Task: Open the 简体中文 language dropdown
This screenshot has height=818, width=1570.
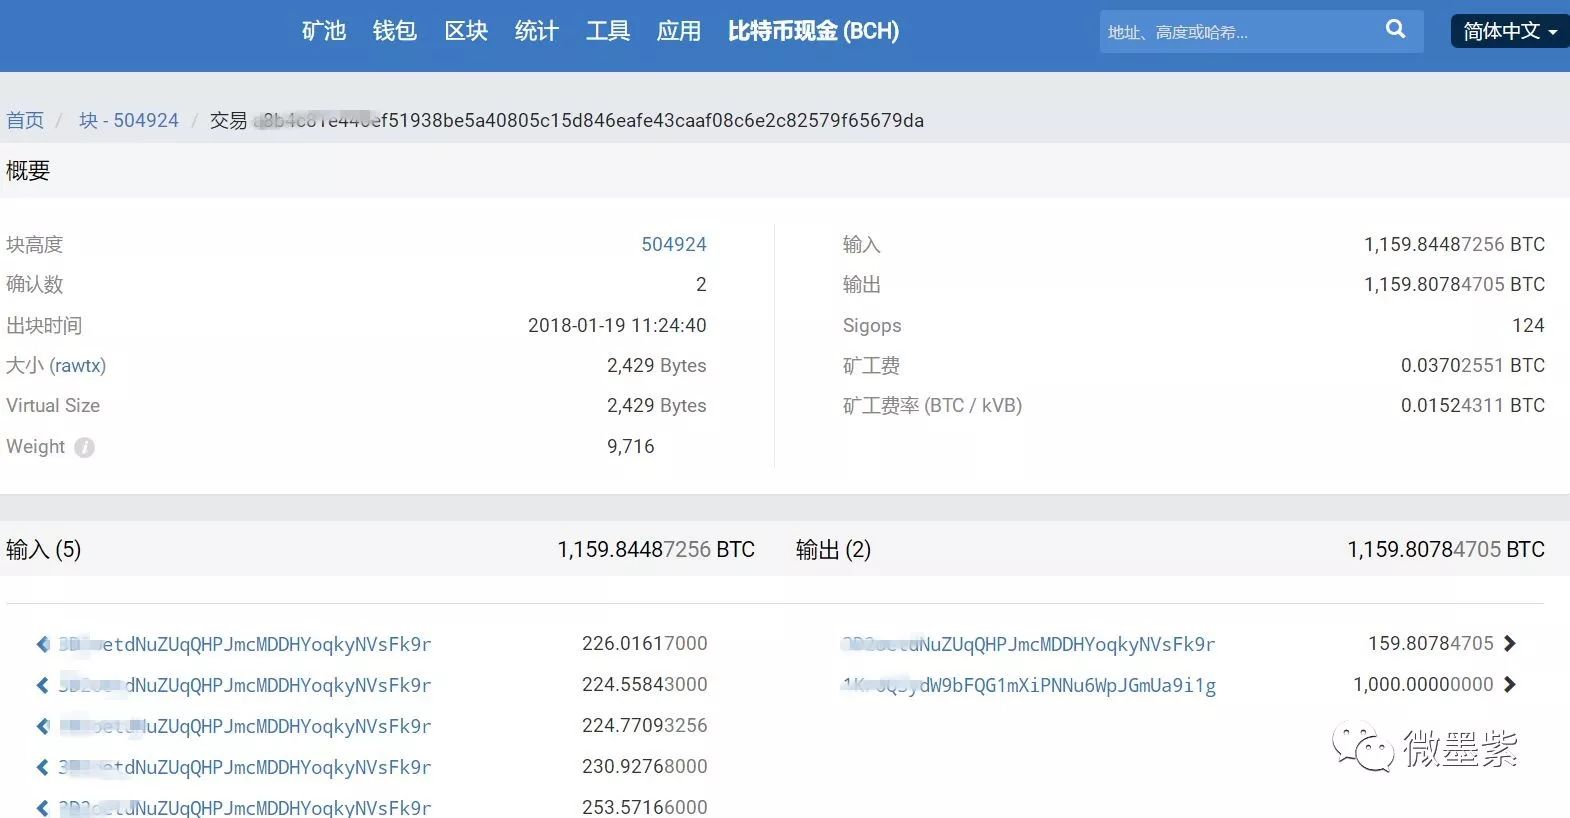Action: [1510, 31]
